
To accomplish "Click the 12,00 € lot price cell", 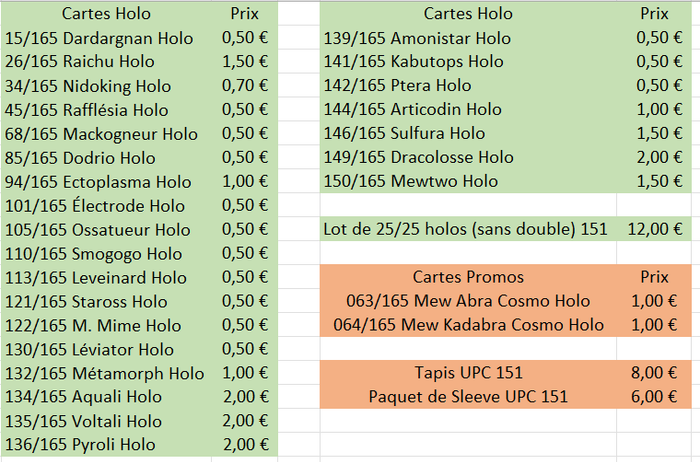I will pos(654,229).
